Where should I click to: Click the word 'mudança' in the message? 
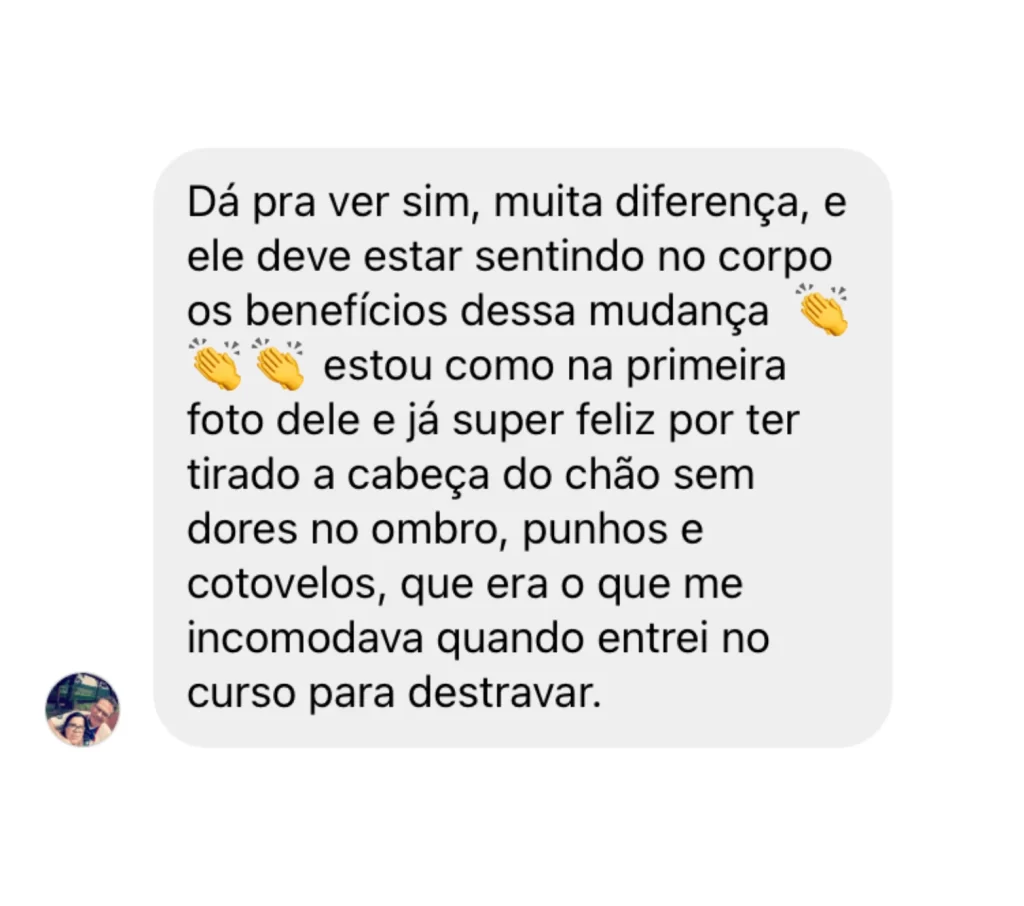[x=679, y=312]
